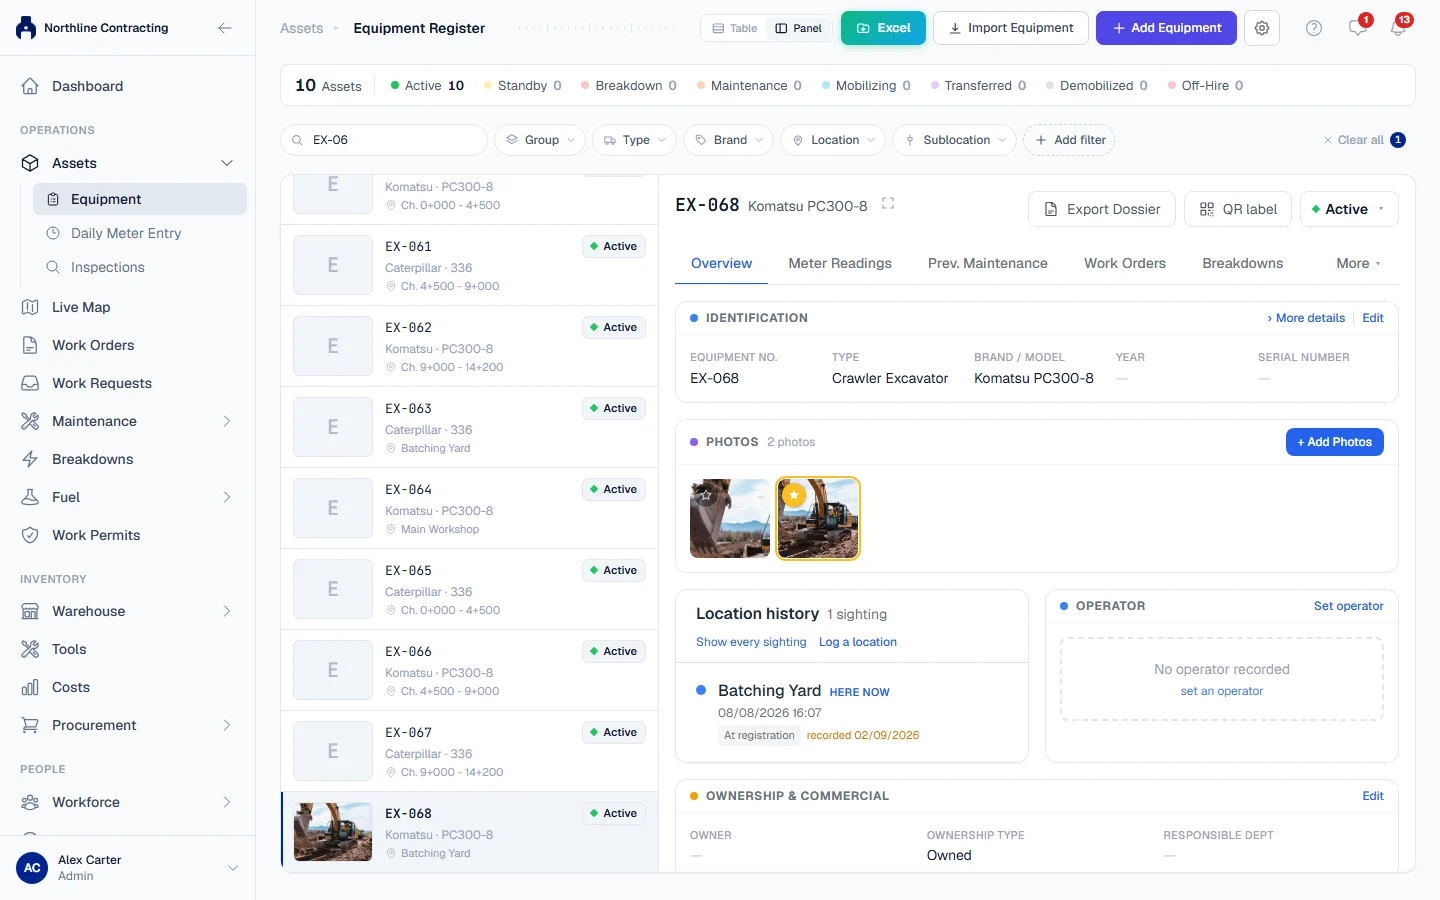This screenshot has height=900, width=1440.
Task: Click the Costs chart icon
Action: [30, 687]
